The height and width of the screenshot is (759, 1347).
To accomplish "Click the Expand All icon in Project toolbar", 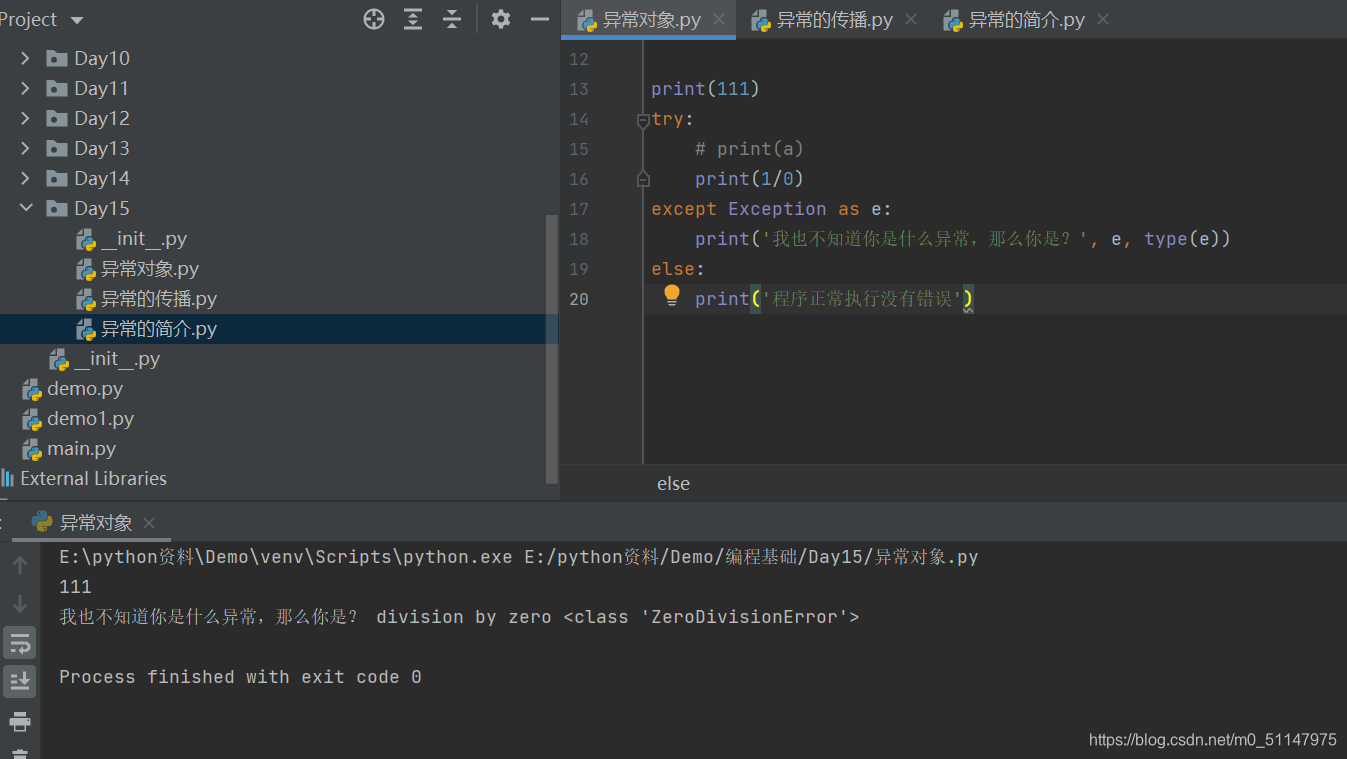I will pos(413,19).
